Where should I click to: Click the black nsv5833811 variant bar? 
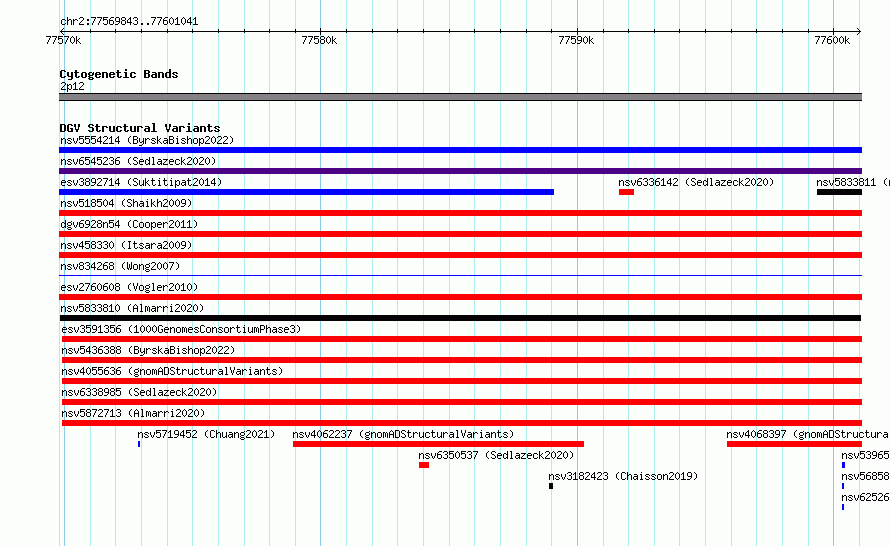pos(839,192)
